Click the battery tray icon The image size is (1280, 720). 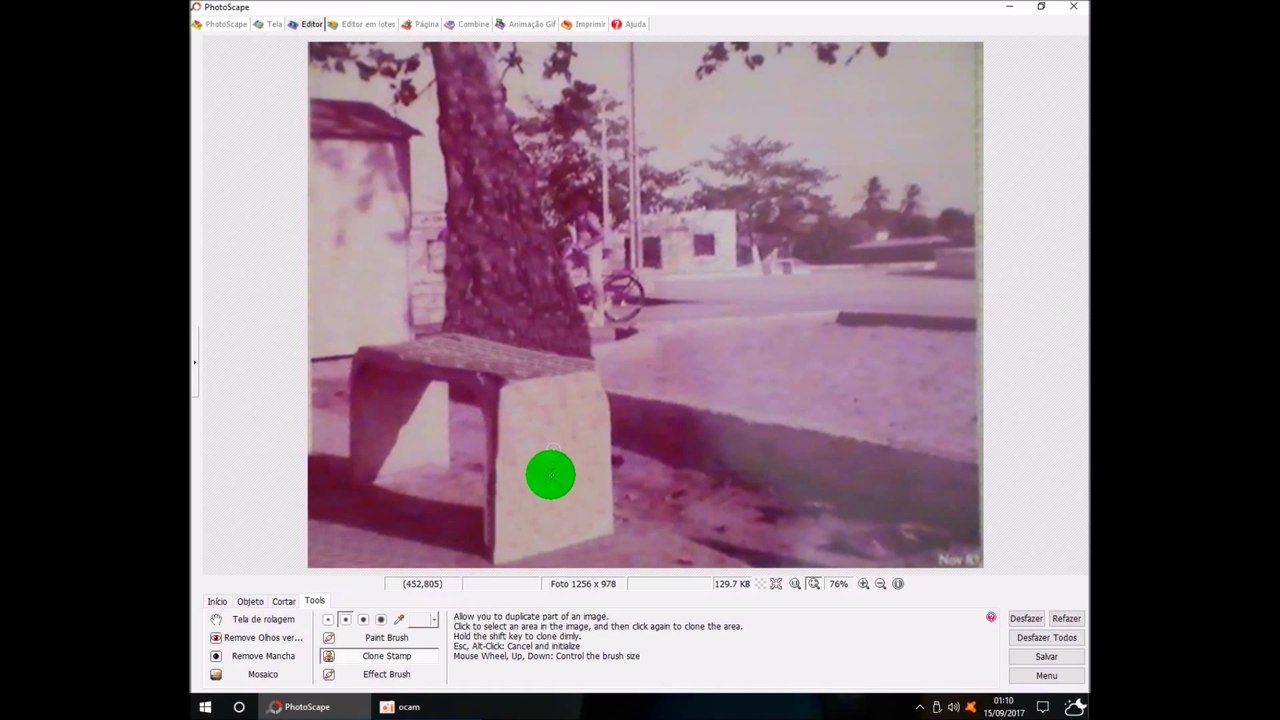pyautogui.click(x=937, y=707)
